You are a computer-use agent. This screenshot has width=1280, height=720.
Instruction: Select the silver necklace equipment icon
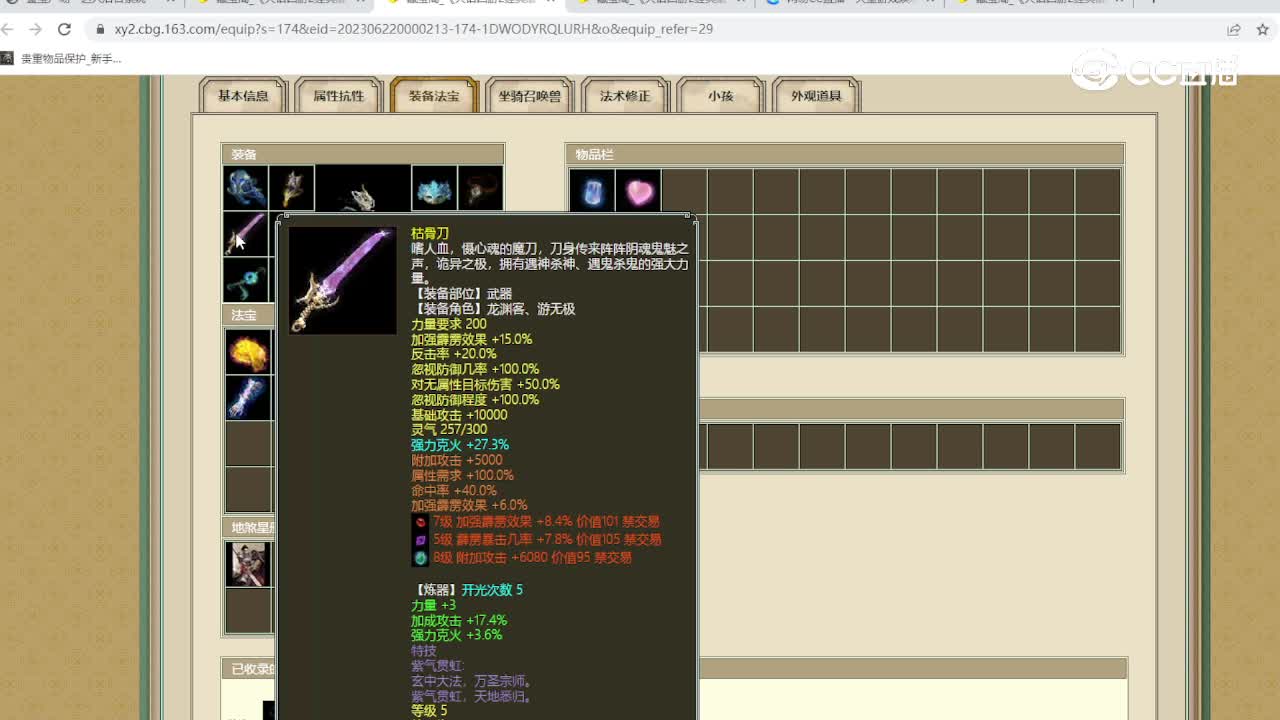coord(362,190)
